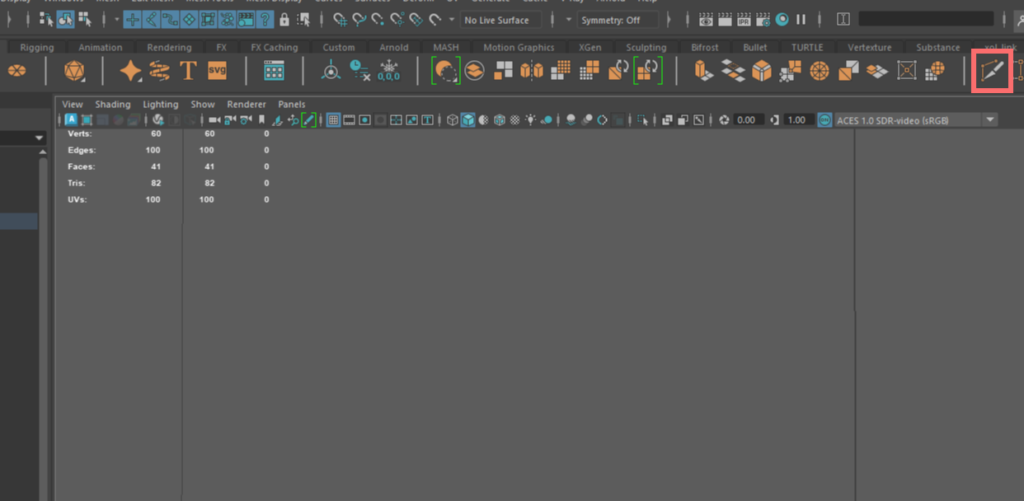This screenshot has height=501, width=1024.
Task: Select by component type mode icon
Action: (85, 20)
